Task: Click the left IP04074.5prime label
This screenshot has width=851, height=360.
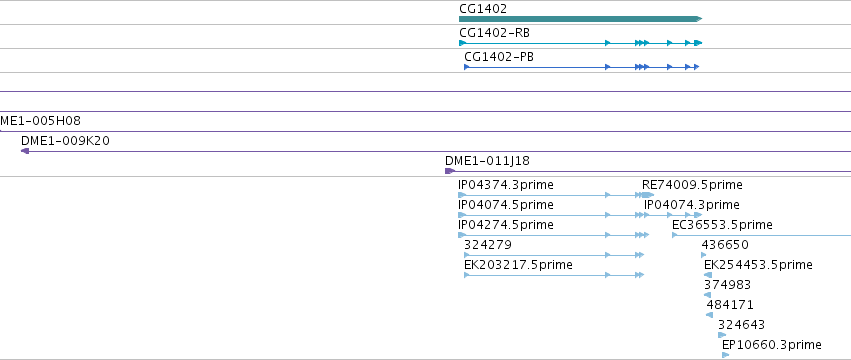Action: [x=506, y=205]
